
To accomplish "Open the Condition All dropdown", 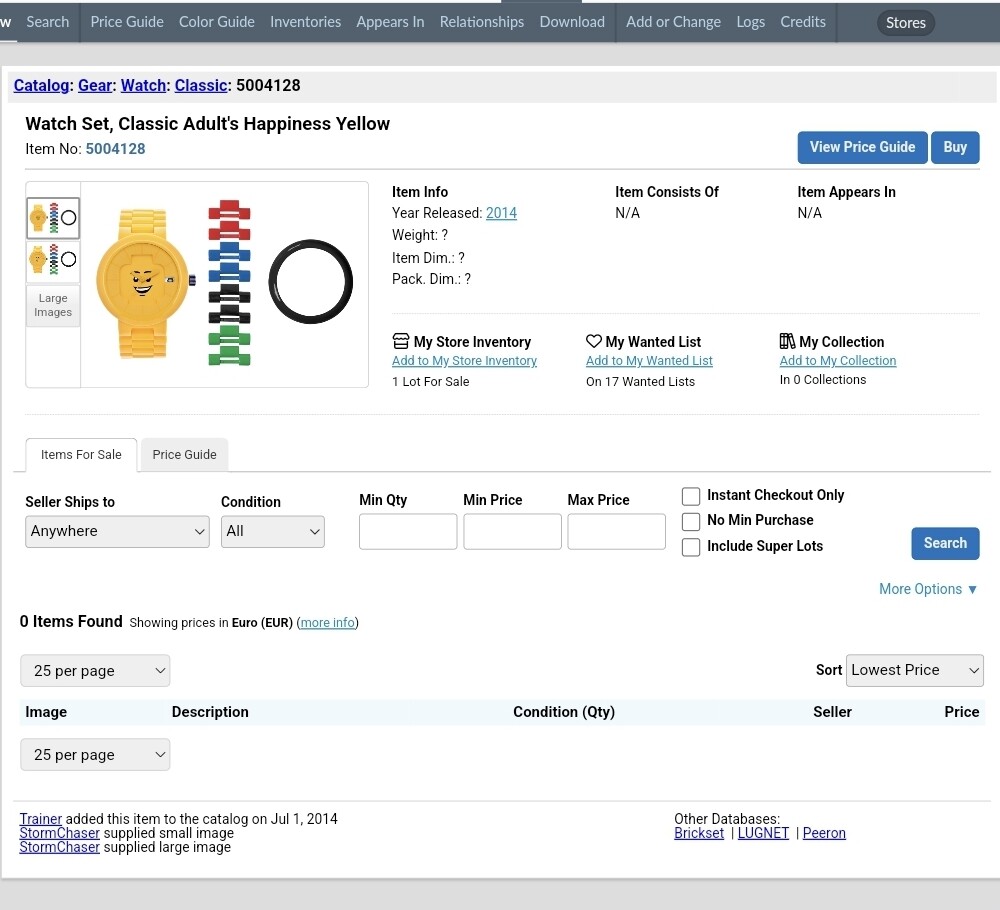I will (x=272, y=531).
